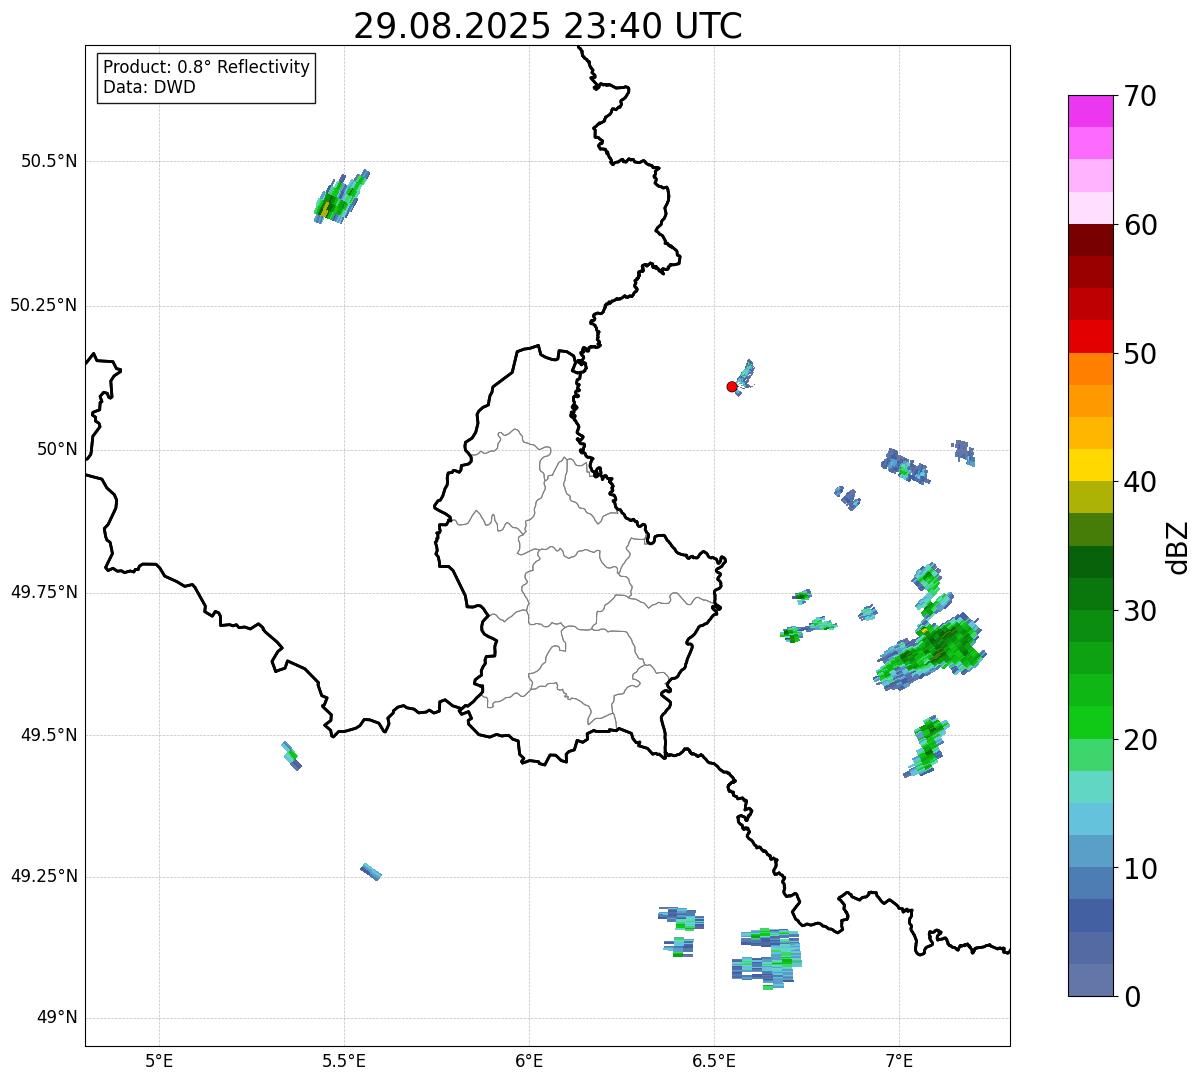Click the 49°N latitude label
Screen dimensions: 1202x1081
(x=57, y=1018)
